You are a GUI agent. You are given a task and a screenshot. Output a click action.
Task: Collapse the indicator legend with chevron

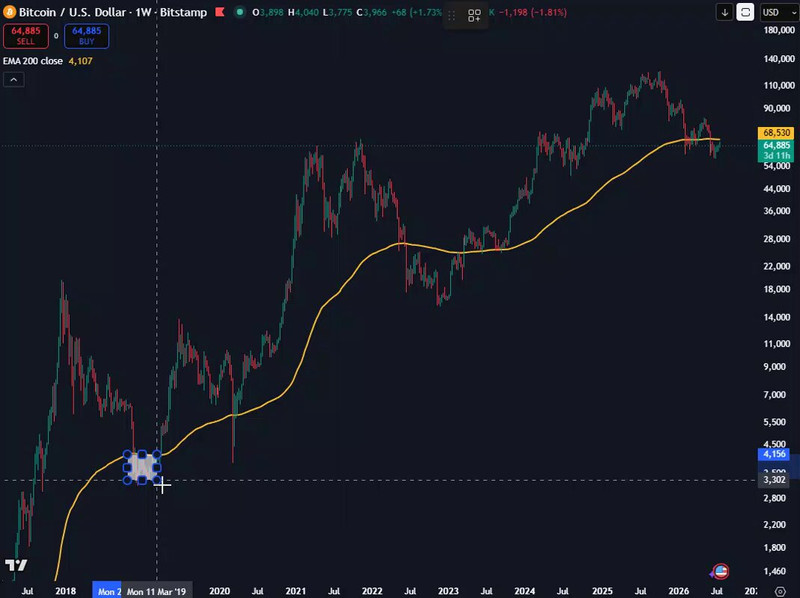point(14,80)
